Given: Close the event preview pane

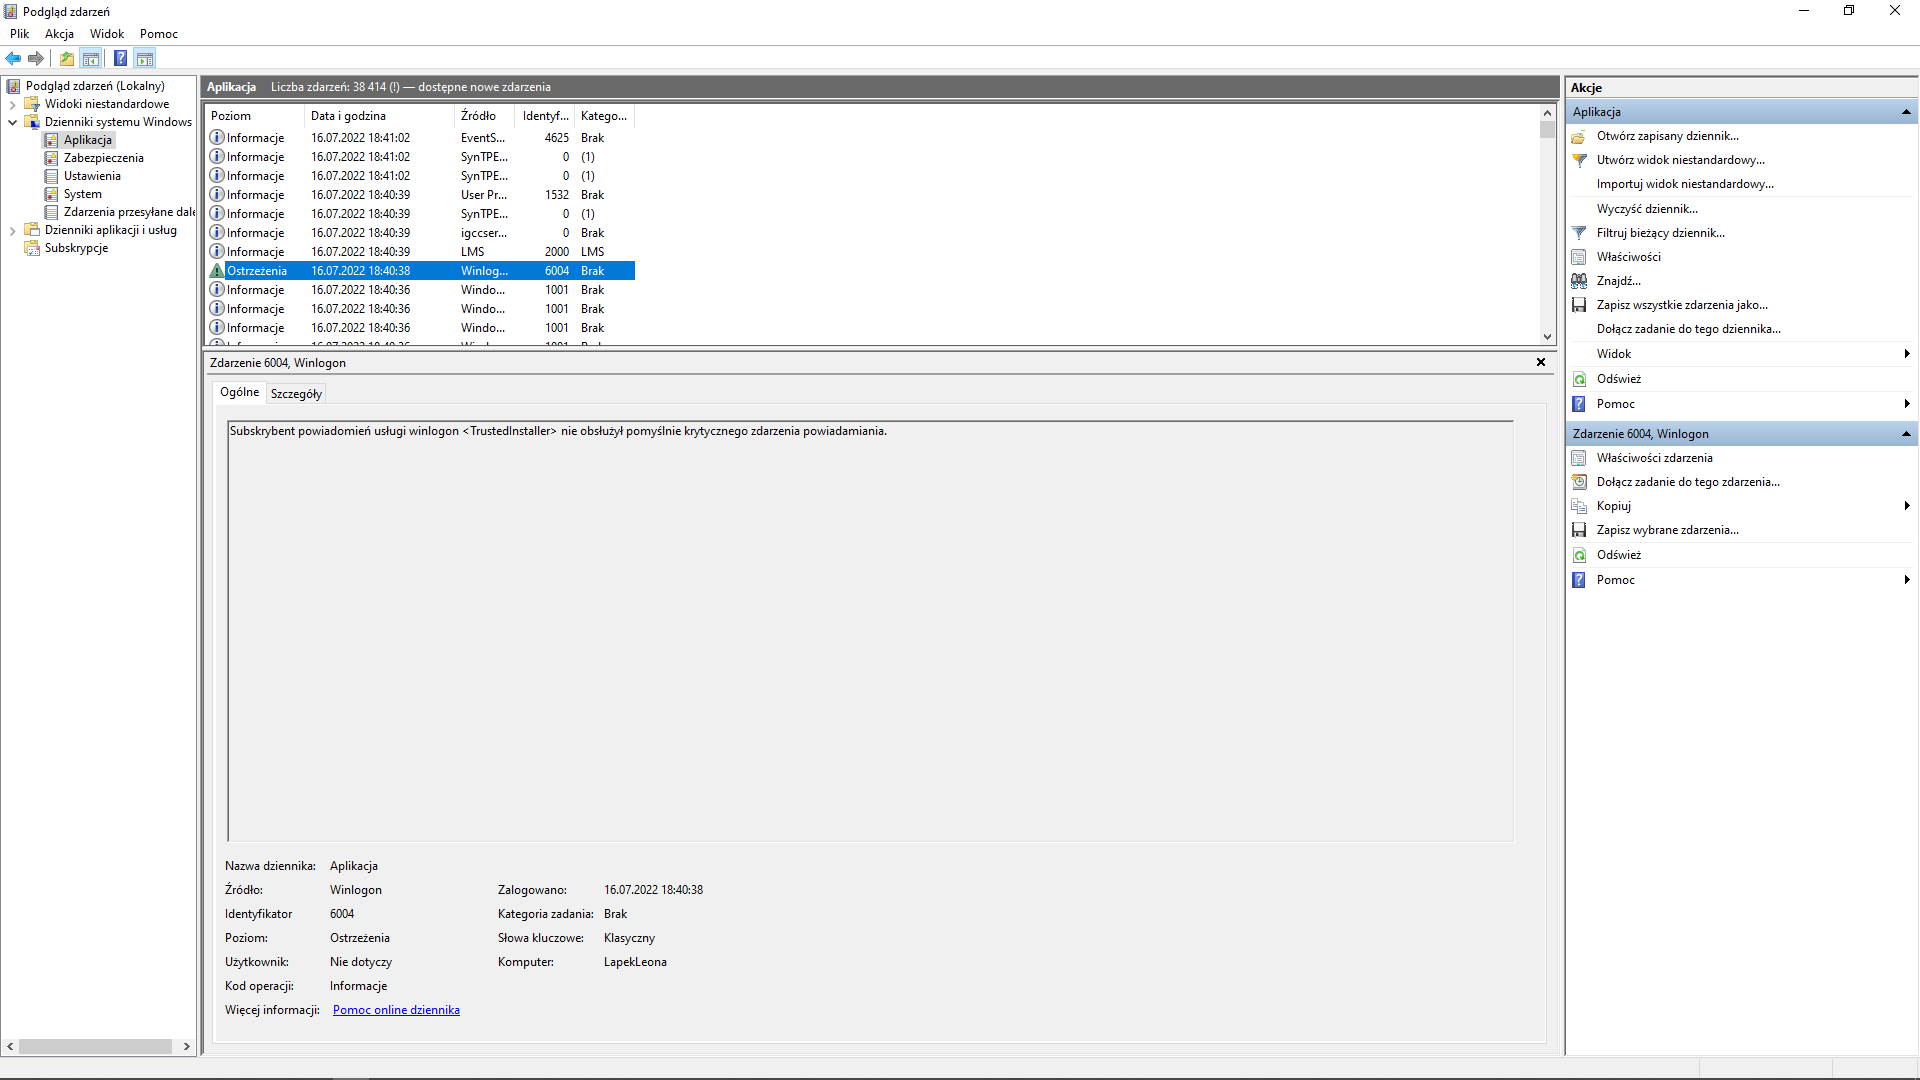Looking at the screenshot, I should (1541, 362).
